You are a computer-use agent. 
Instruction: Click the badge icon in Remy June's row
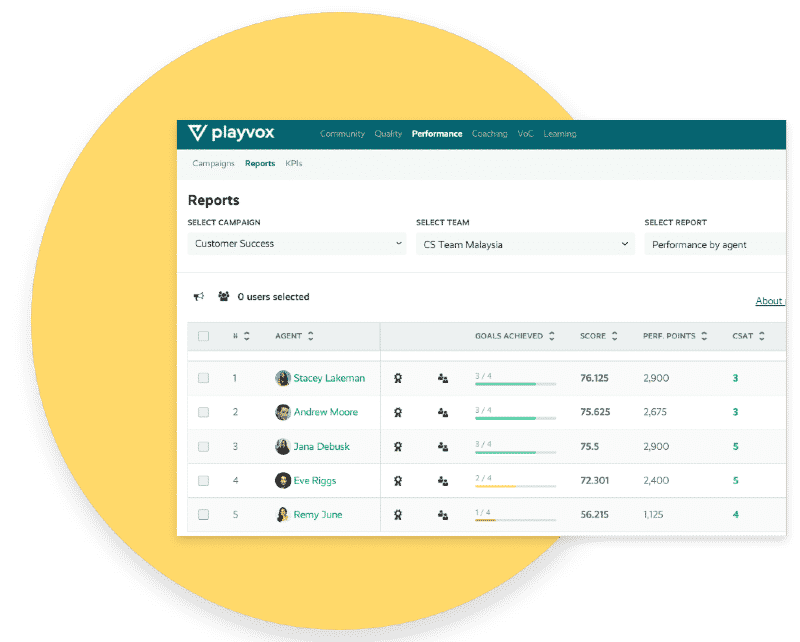point(398,515)
